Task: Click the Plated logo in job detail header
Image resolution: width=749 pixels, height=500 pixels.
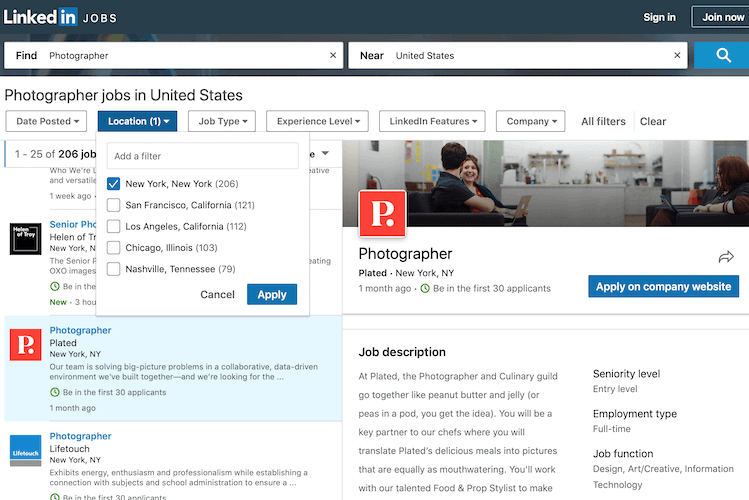Action: tap(383, 213)
